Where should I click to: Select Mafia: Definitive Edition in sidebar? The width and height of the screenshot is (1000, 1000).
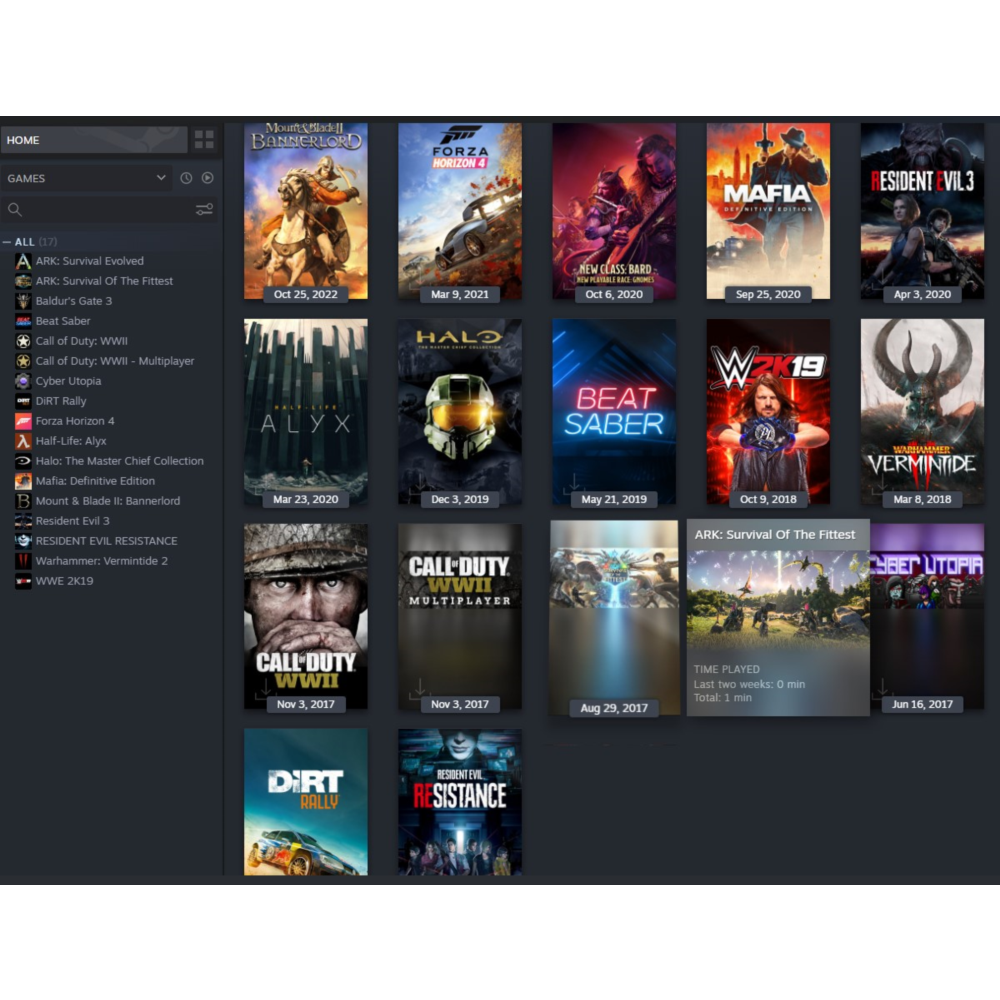click(x=95, y=481)
